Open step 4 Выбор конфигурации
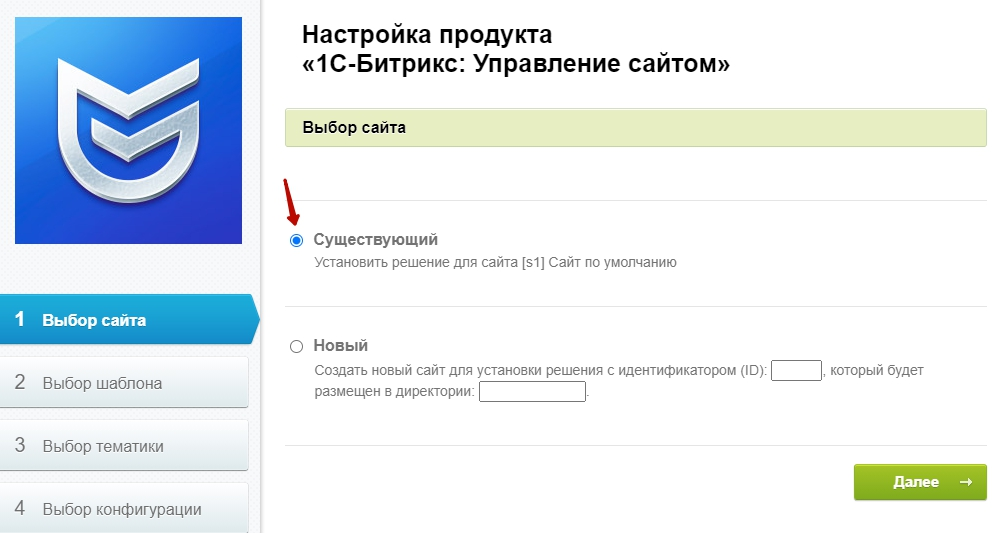The height and width of the screenshot is (533, 1003). (124, 508)
